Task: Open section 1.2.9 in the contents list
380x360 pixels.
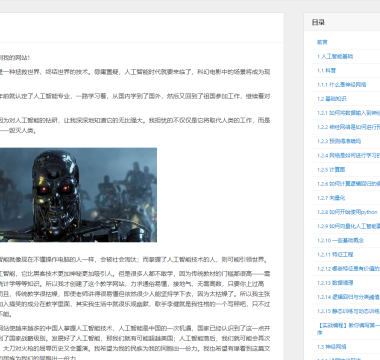Action: point(348,226)
